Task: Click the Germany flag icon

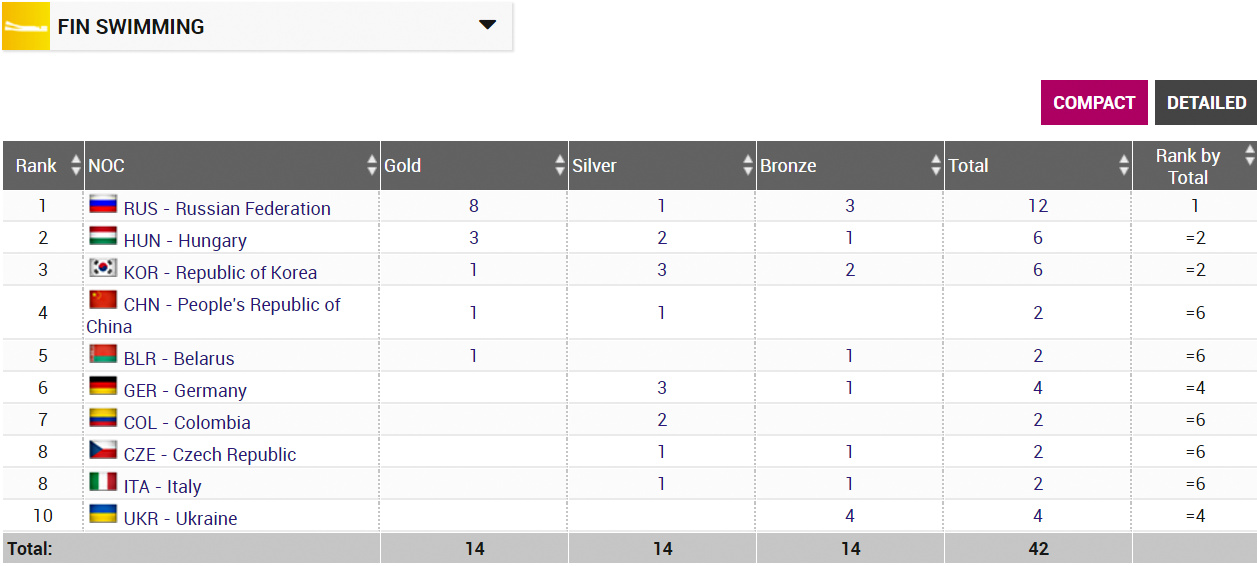Action: 103,387
